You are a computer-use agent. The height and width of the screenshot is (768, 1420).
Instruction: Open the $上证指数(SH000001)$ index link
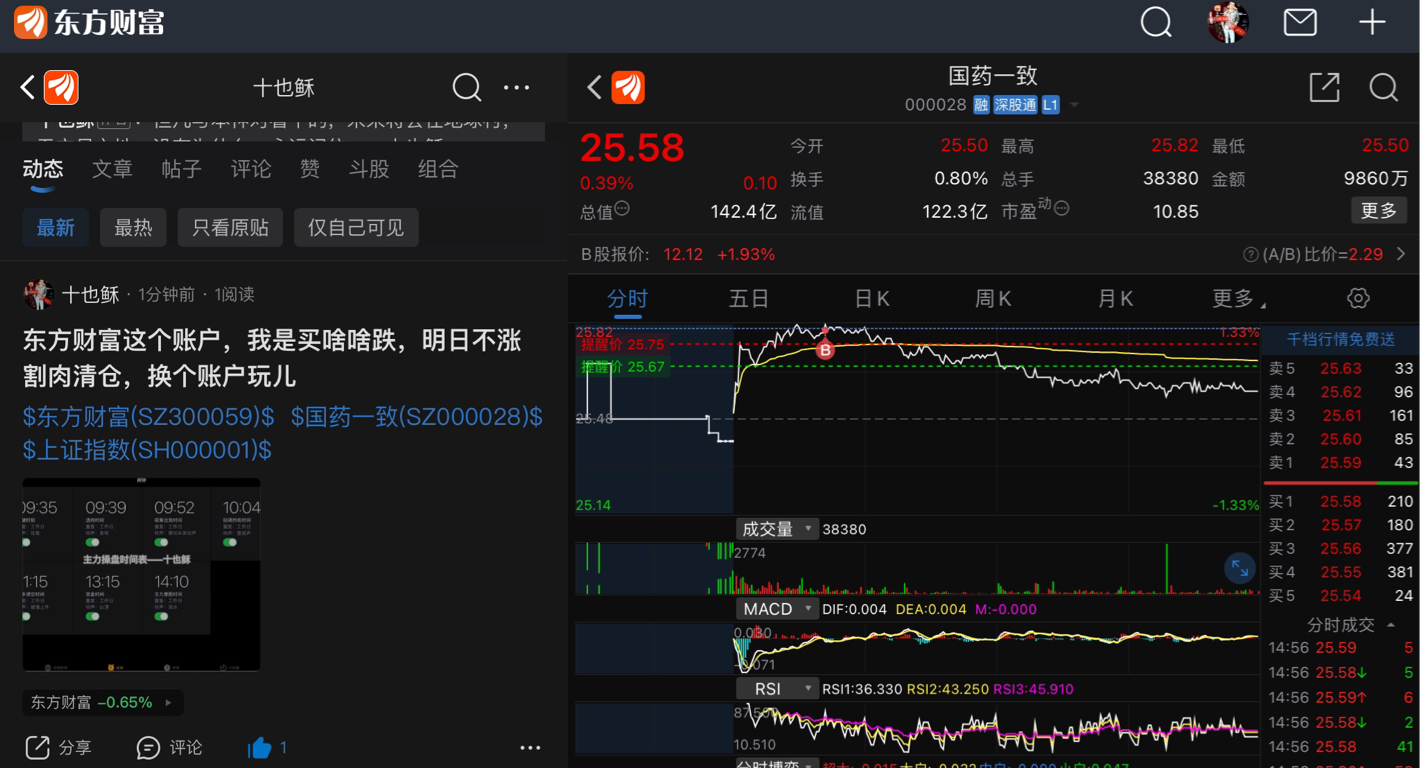pos(147,450)
